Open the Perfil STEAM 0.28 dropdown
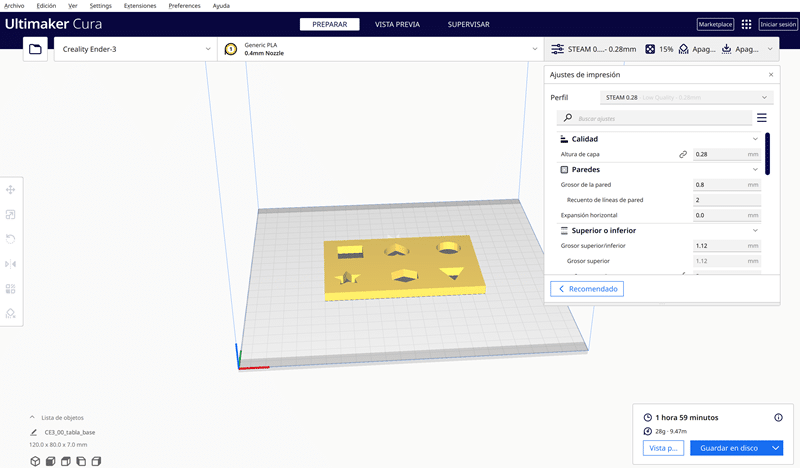 point(687,97)
